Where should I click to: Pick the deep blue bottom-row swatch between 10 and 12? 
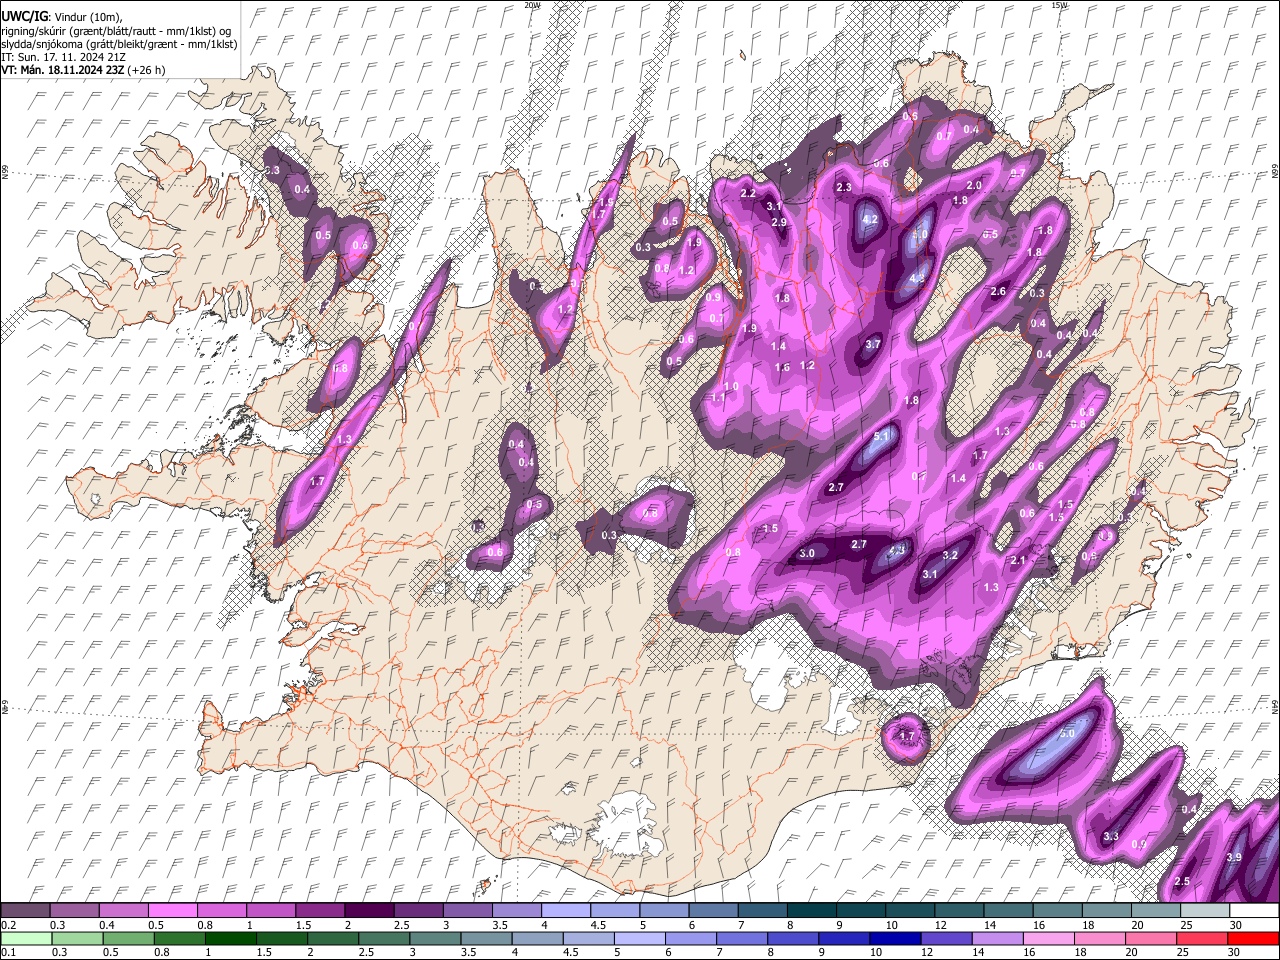coord(893,938)
